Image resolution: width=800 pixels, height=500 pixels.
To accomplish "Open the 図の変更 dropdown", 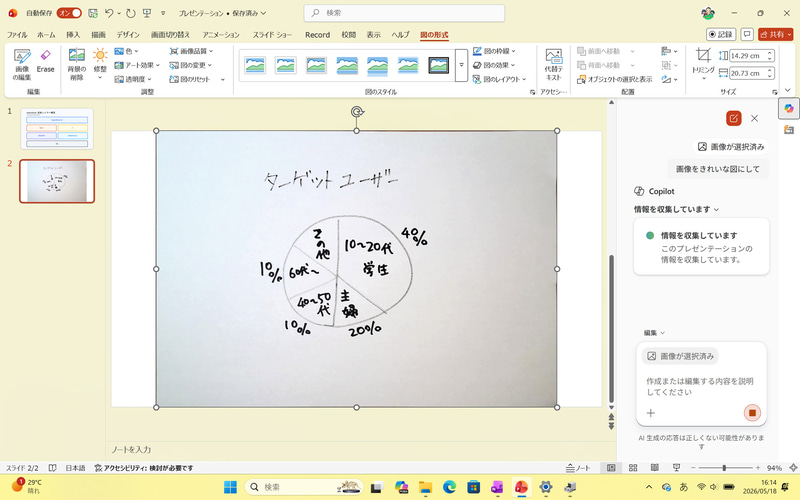I will click(190, 65).
